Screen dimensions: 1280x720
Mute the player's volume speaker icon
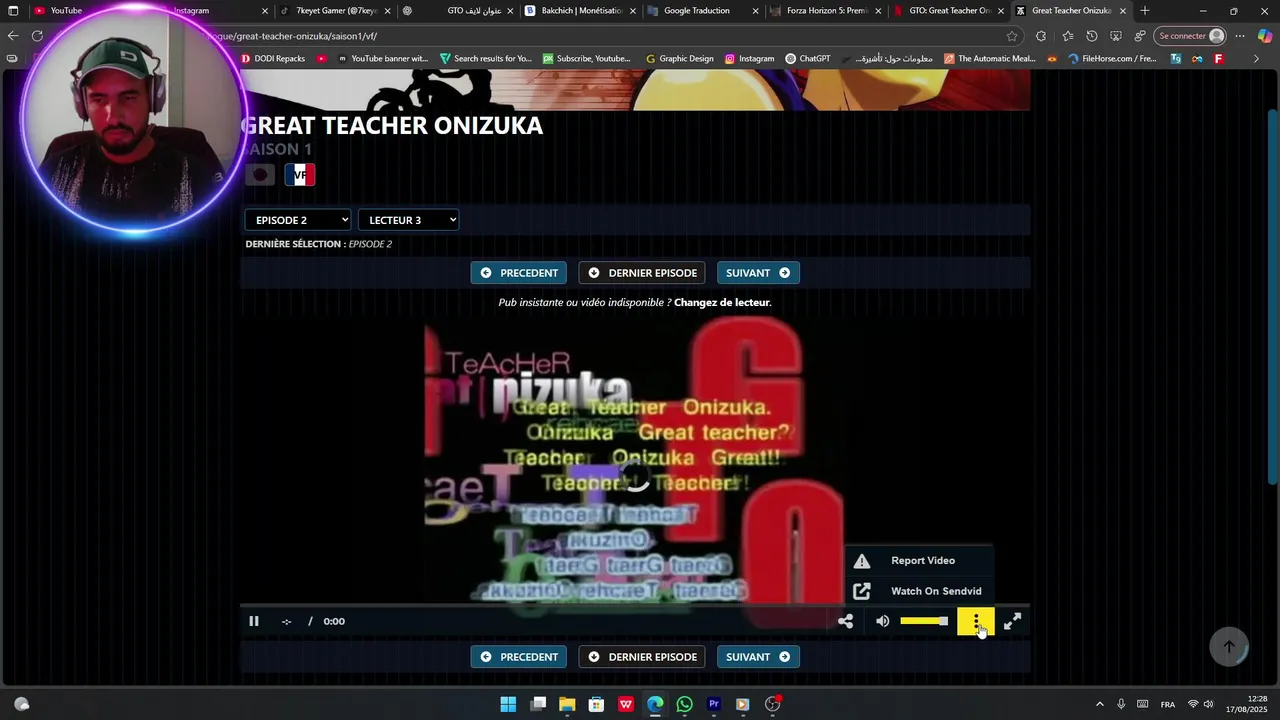click(882, 621)
